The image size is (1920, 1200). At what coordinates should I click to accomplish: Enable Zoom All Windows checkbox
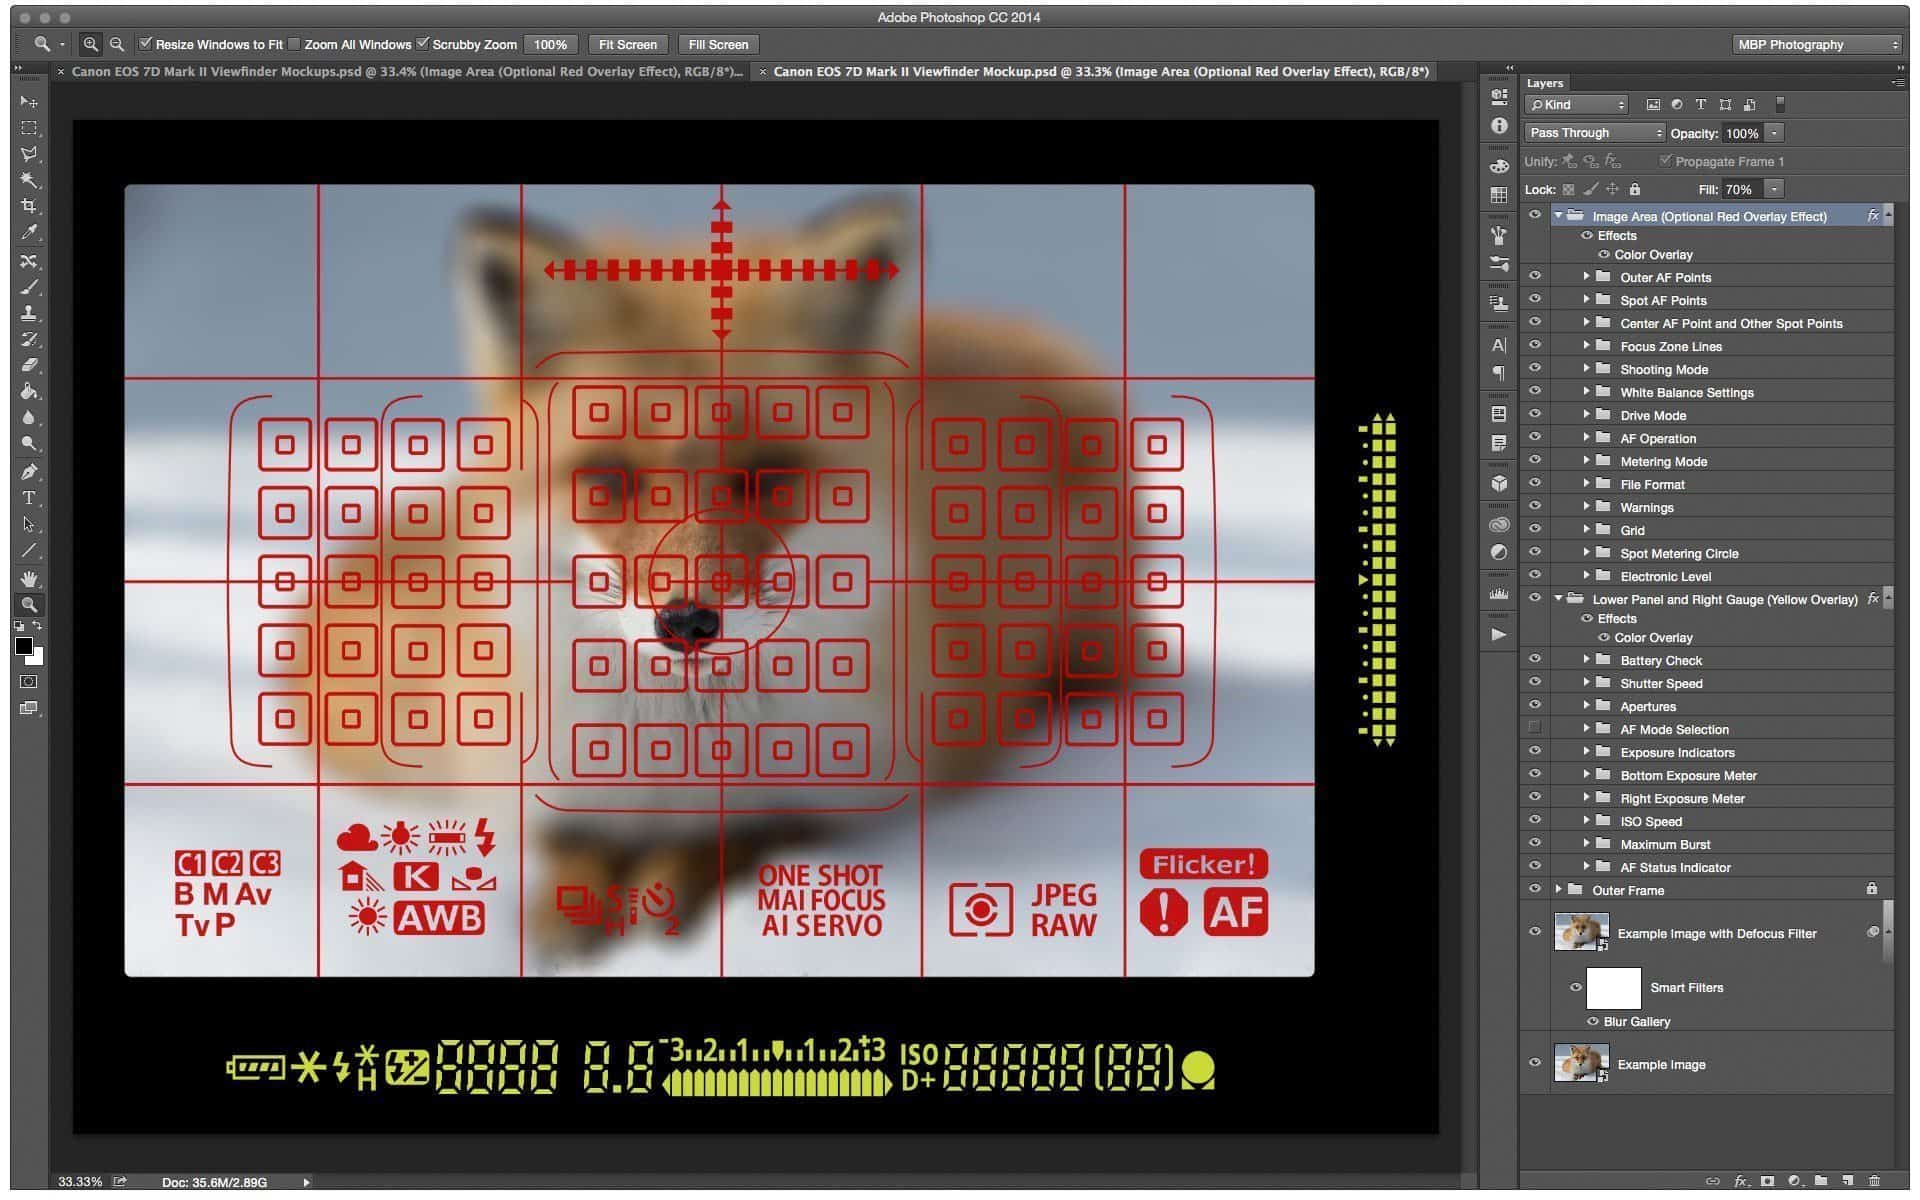point(295,44)
